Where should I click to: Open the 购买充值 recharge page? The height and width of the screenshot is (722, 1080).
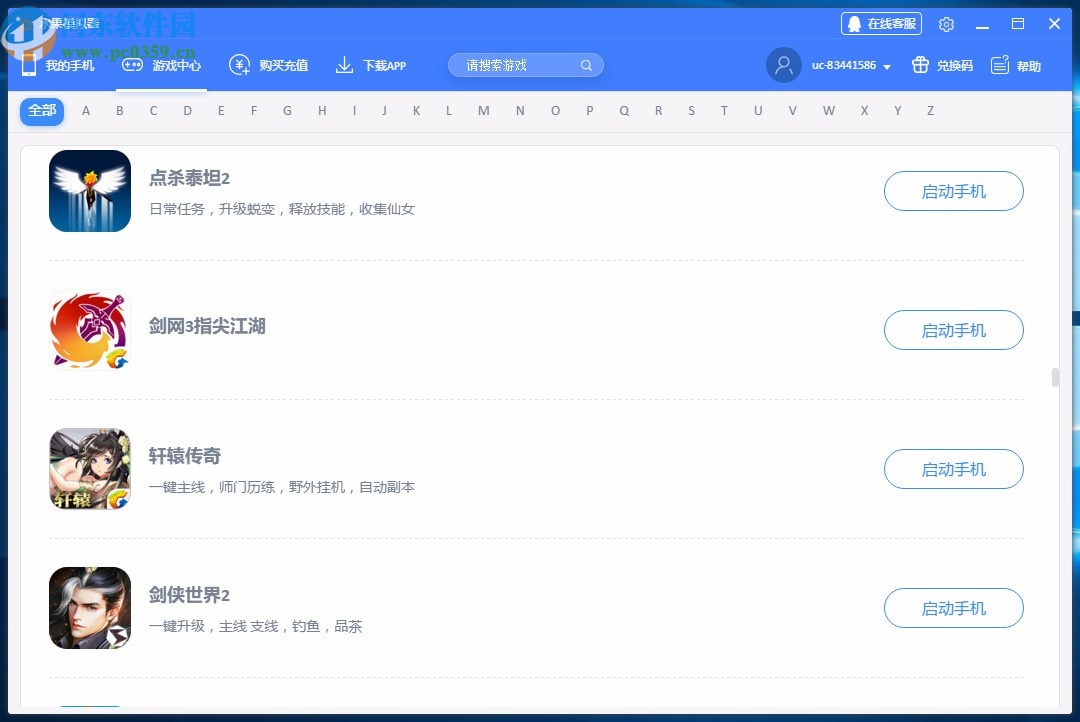pyautogui.click(x=268, y=64)
